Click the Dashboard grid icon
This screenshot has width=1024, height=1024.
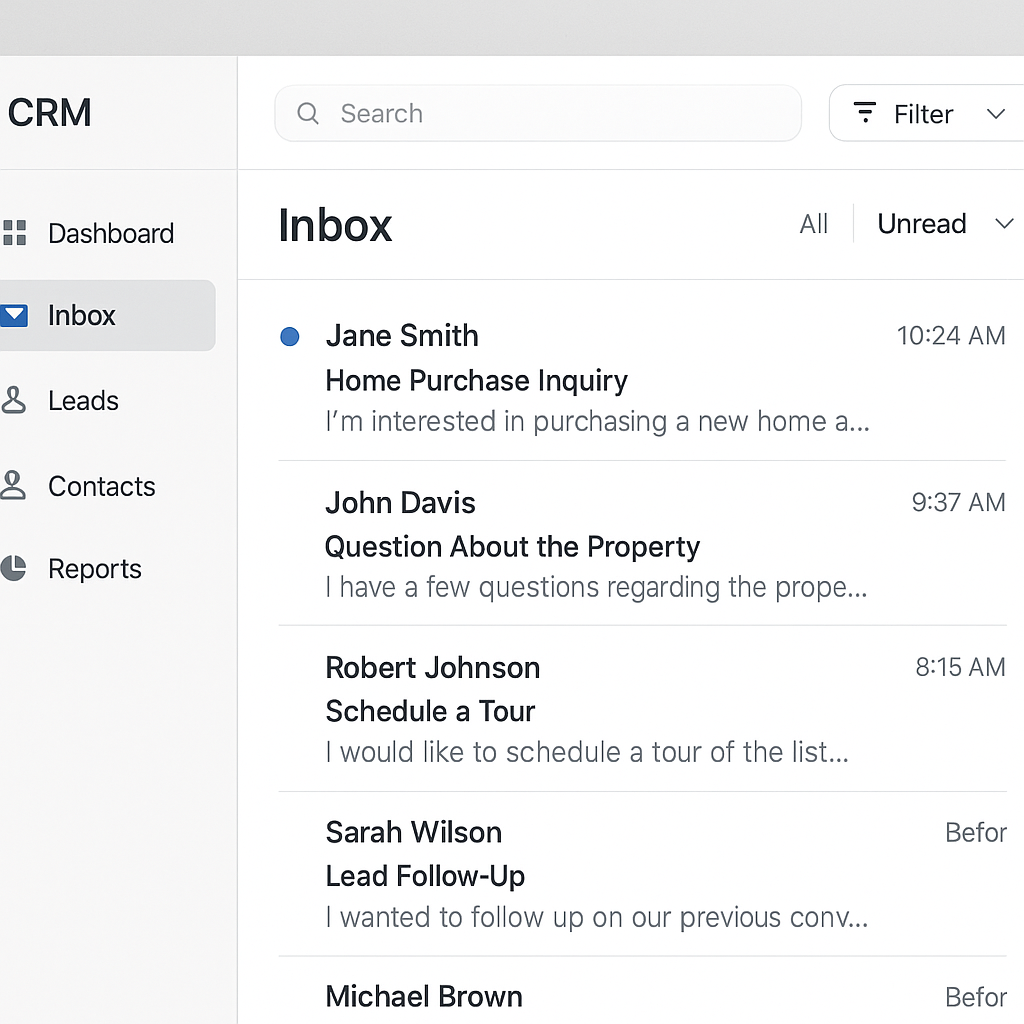pos(14,233)
